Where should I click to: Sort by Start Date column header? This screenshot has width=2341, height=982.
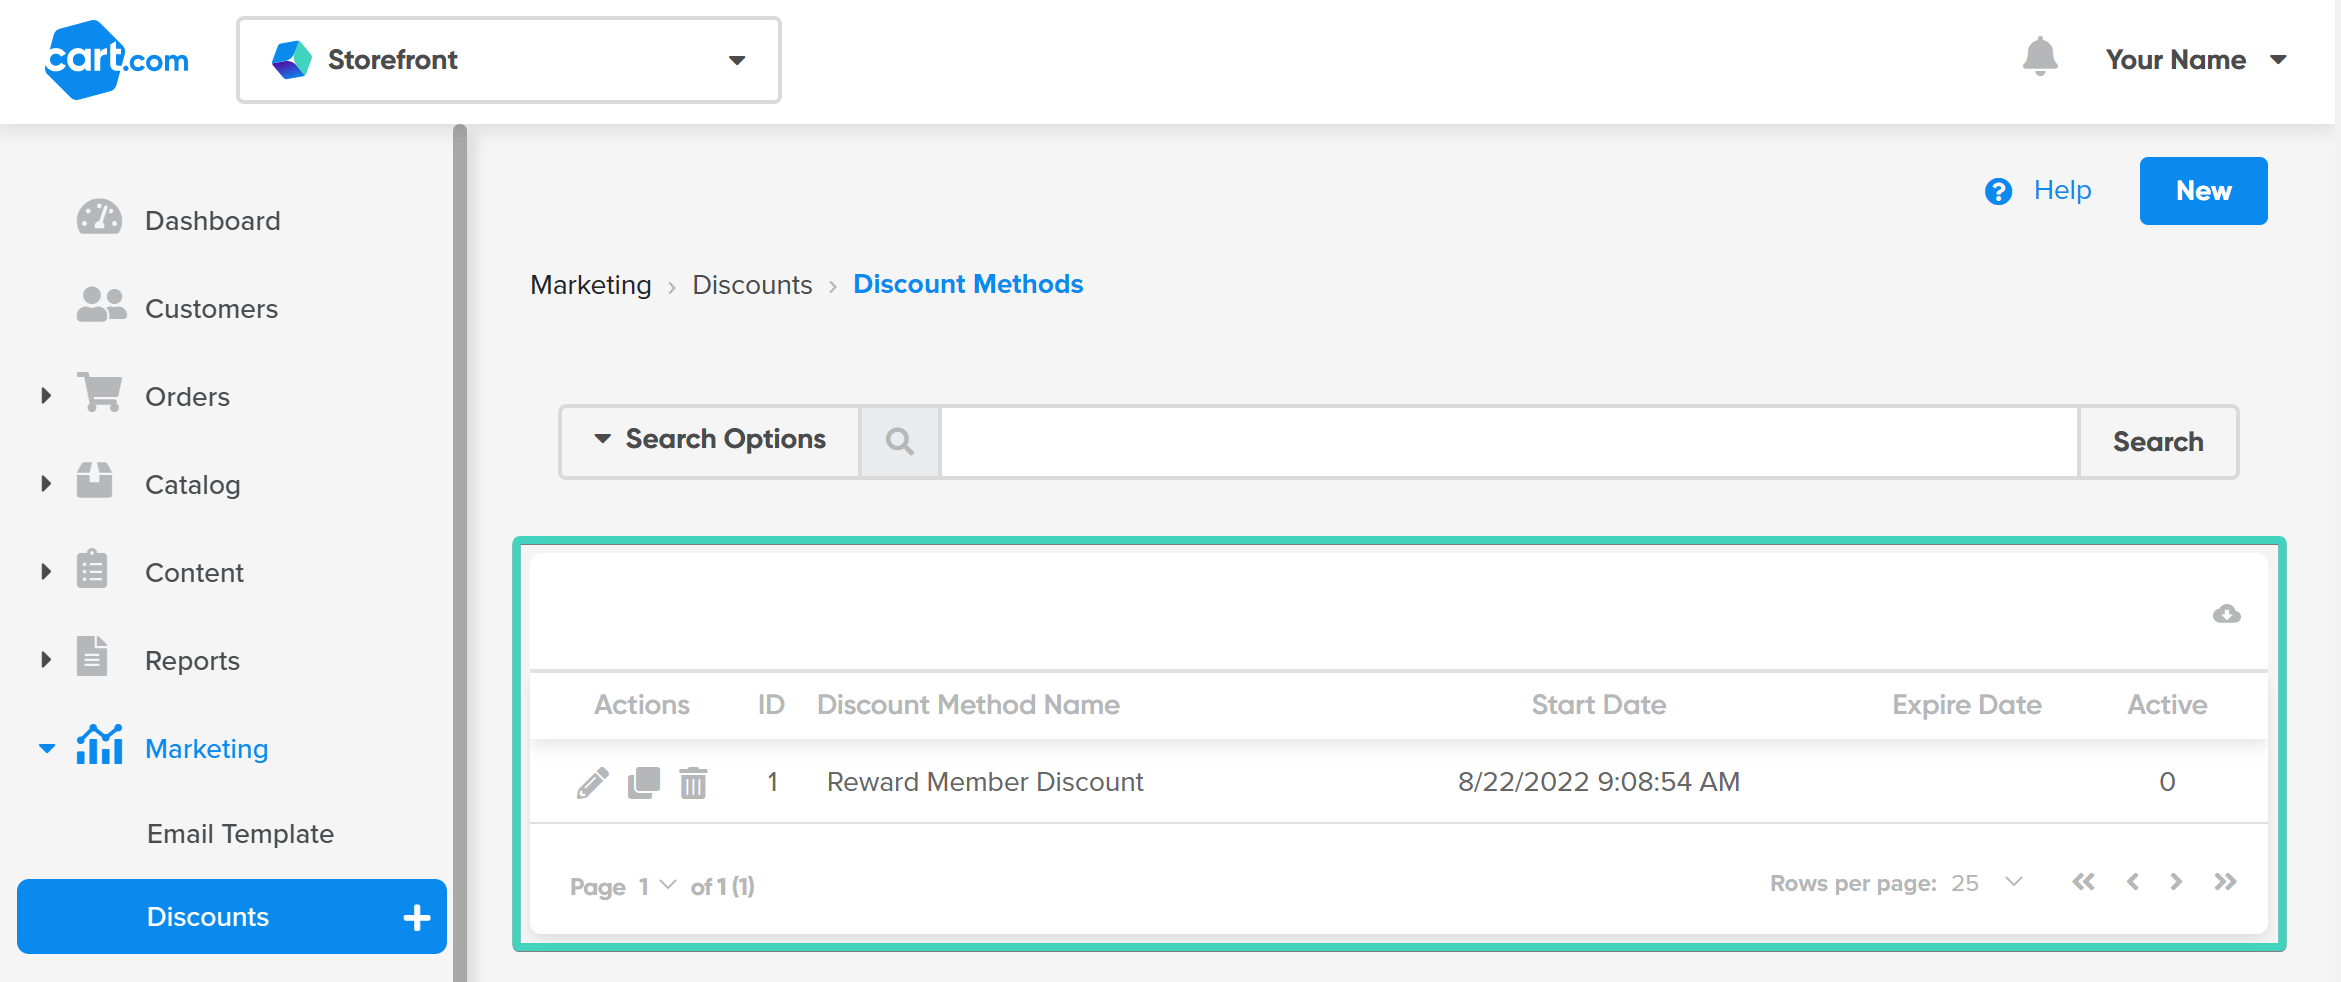tap(1598, 705)
